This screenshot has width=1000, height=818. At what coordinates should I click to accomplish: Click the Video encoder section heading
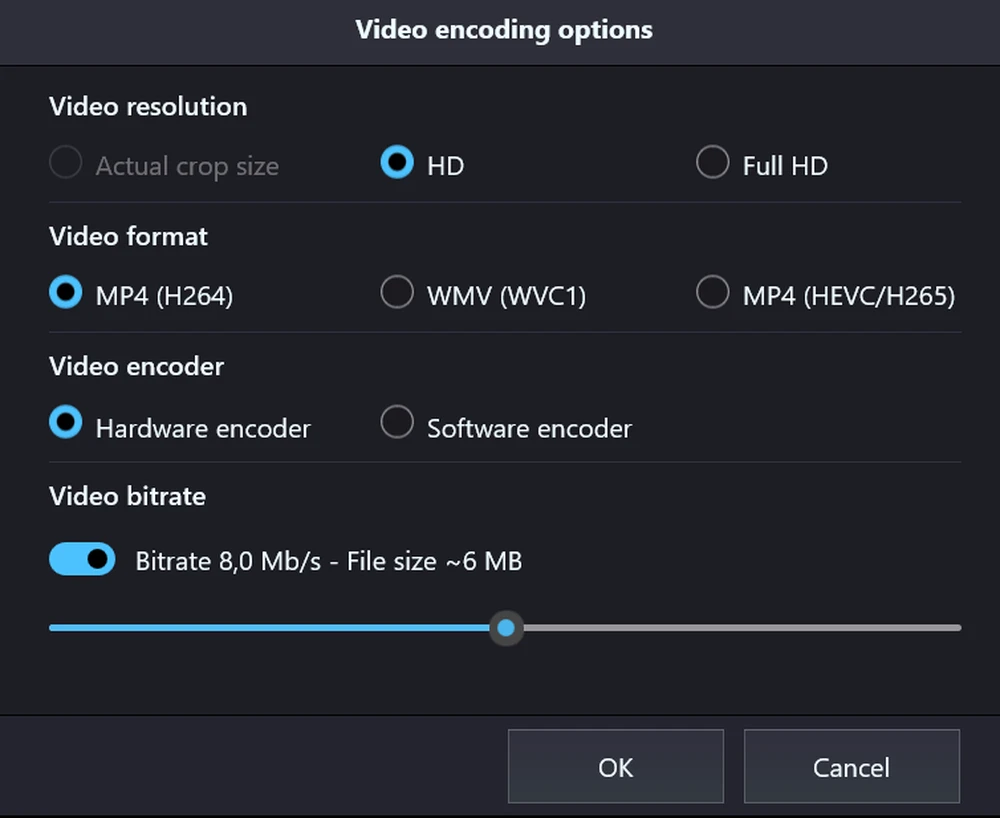pyautogui.click(x=136, y=367)
